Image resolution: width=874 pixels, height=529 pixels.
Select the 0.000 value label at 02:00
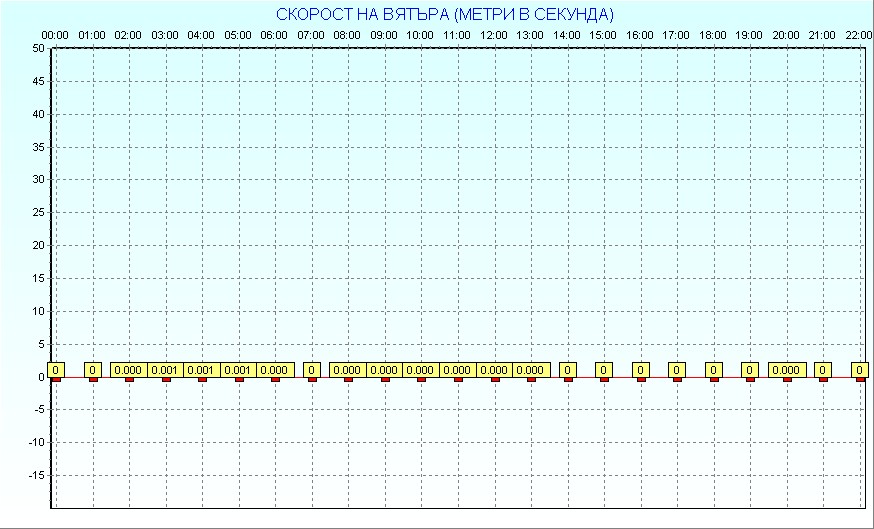click(x=128, y=370)
